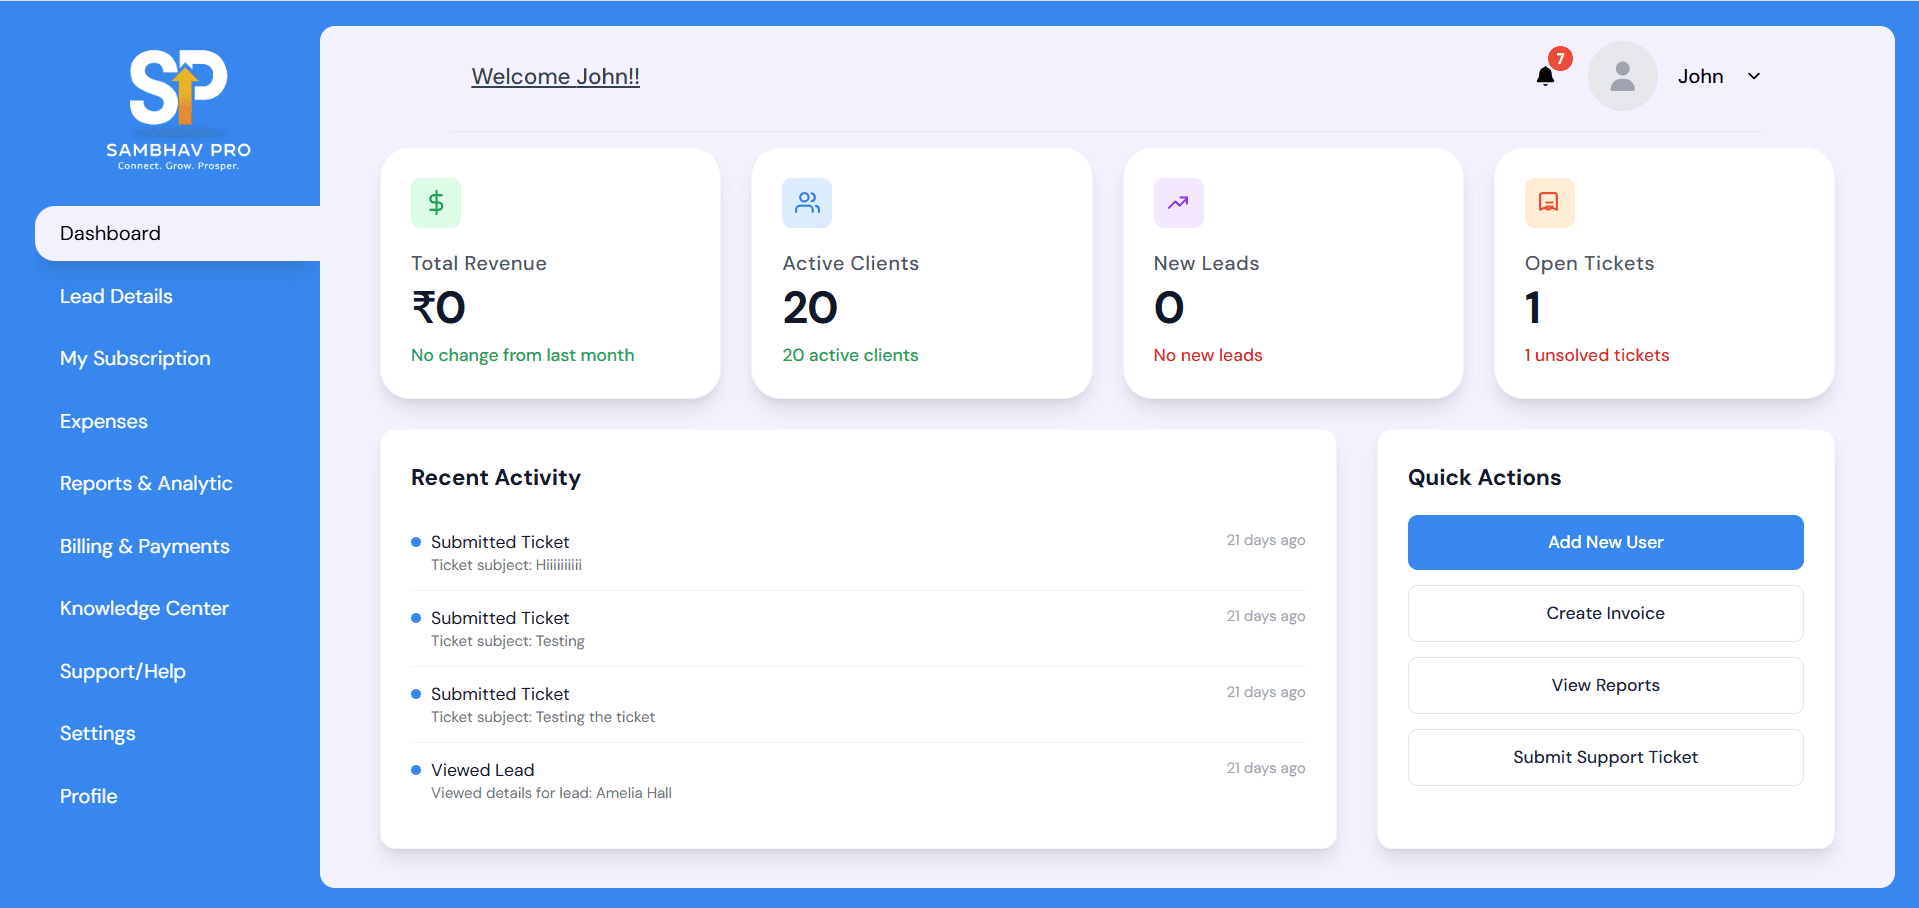Switch to Lead Details in sidebar
Viewport: 1919px width, 908px height.
pyautogui.click(x=116, y=296)
